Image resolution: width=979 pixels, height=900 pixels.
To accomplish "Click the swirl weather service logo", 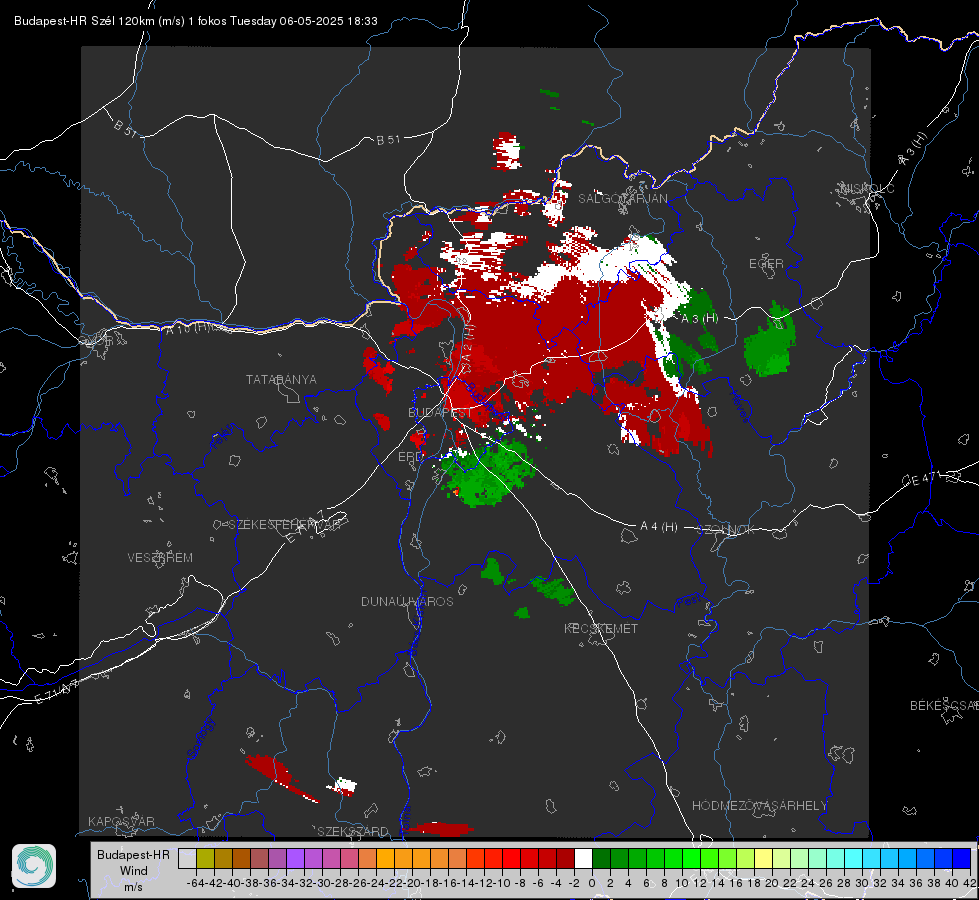I will [x=34, y=866].
